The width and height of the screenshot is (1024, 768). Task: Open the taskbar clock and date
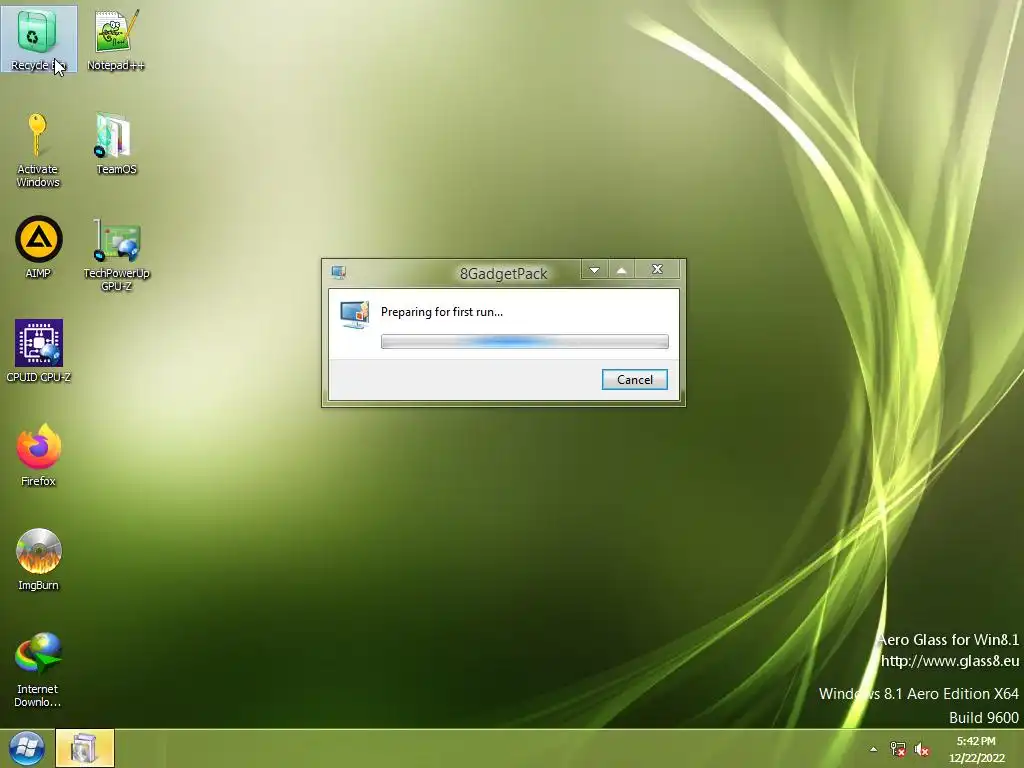pyautogui.click(x=976, y=749)
